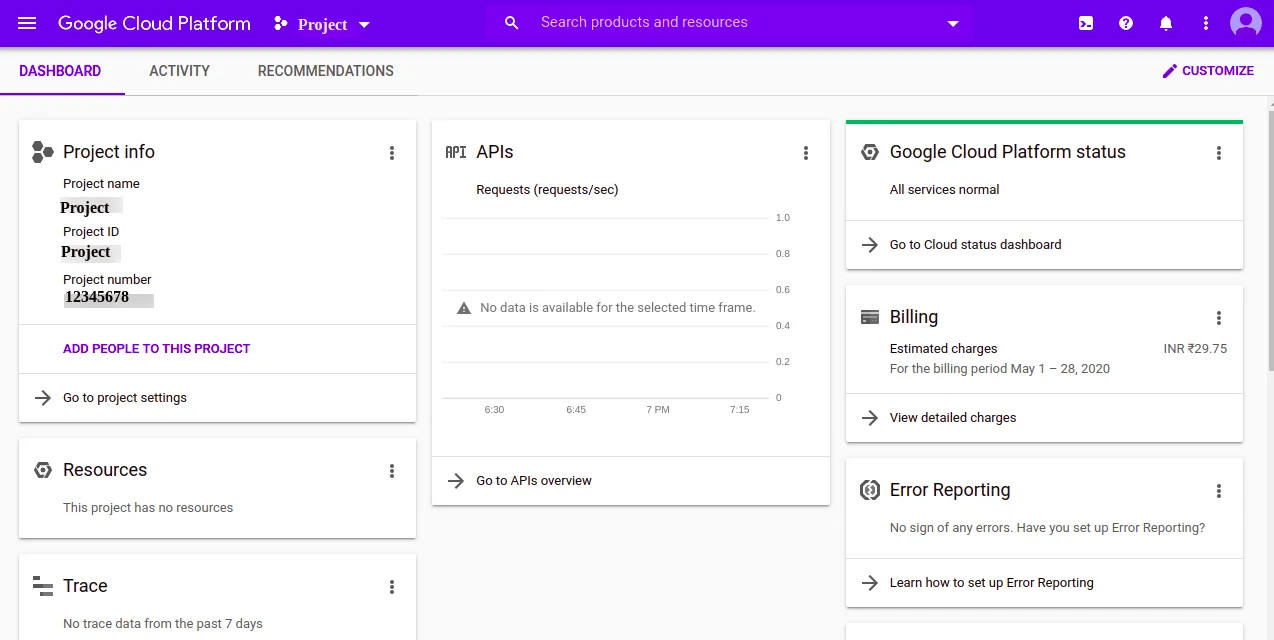Open Project info card options menu

click(x=392, y=153)
